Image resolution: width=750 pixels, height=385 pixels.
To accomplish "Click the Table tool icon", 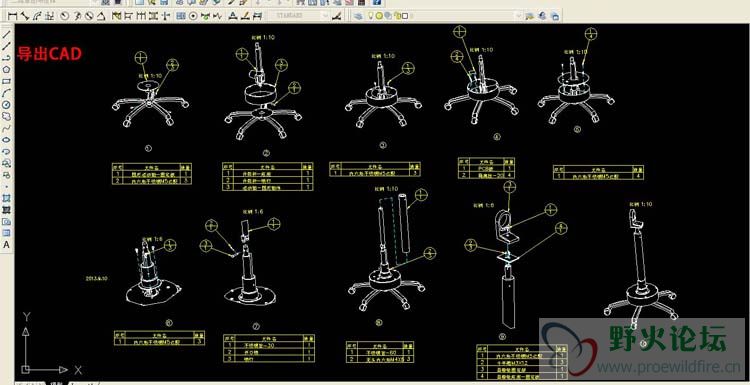I will point(7,233).
